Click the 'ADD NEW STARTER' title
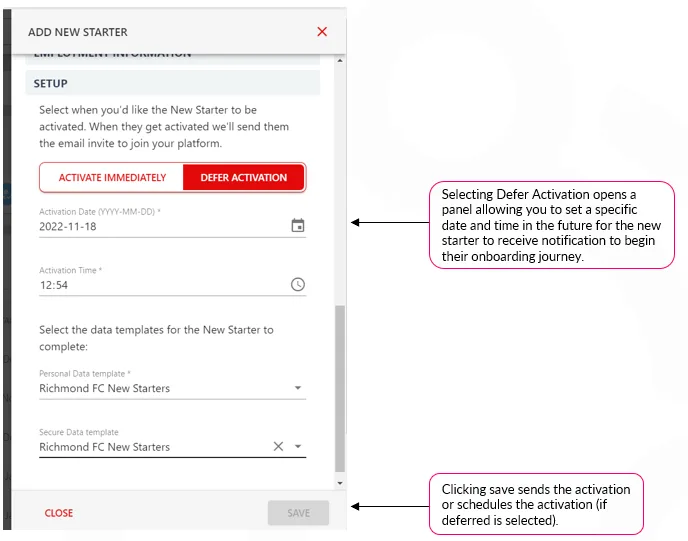 (x=78, y=32)
